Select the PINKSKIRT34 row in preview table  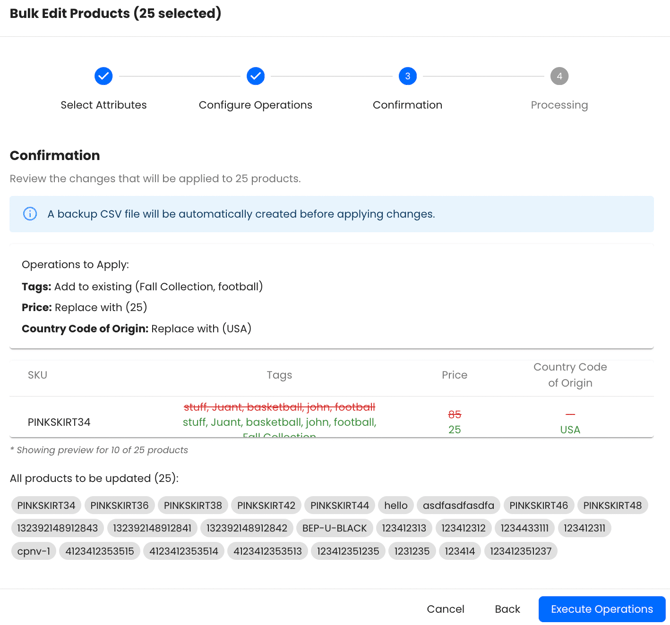pos(59,422)
